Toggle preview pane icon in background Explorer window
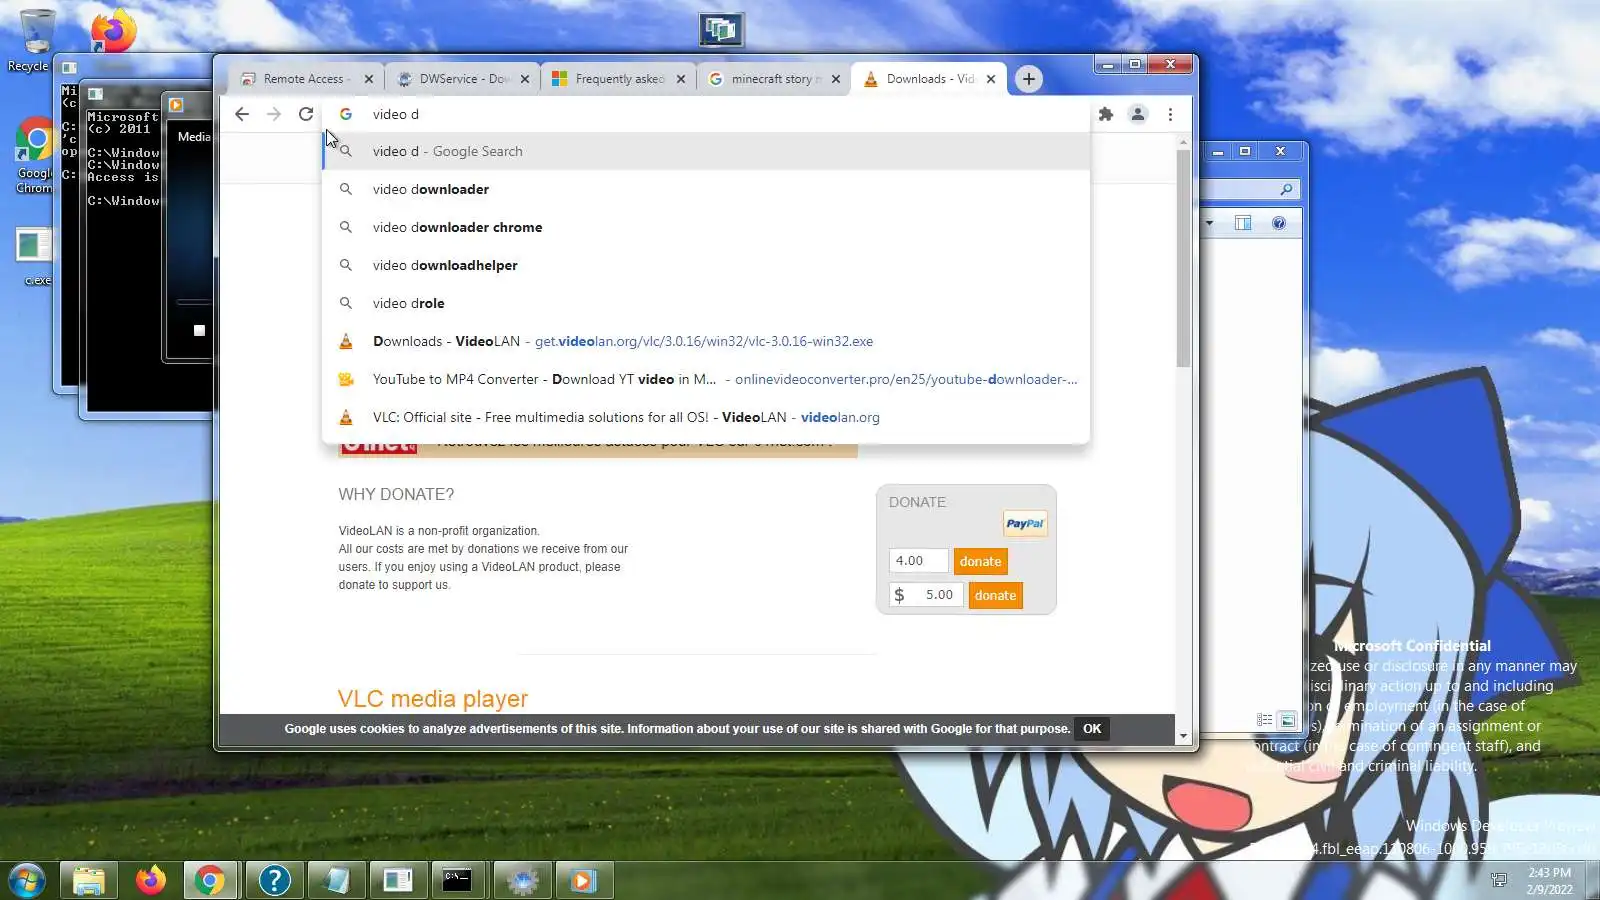1600x900 pixels. 1243,223
